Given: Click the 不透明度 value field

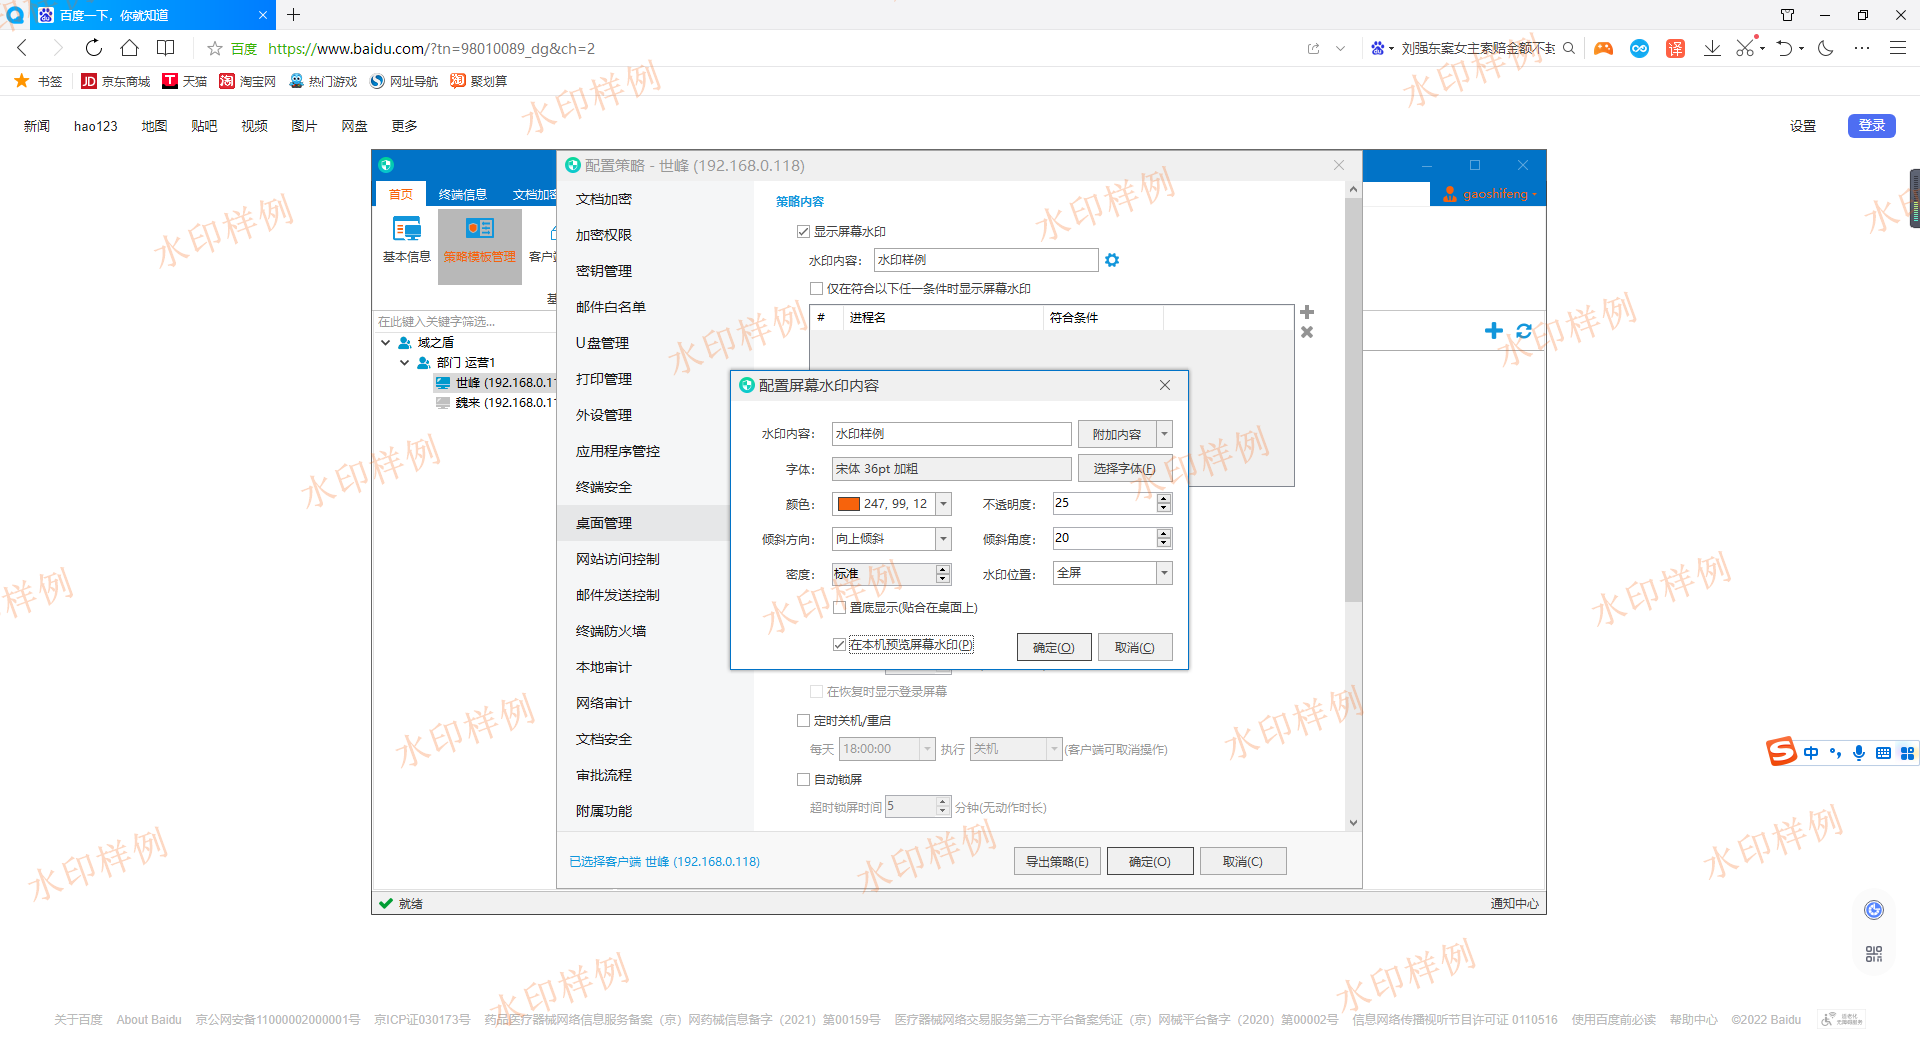Looking at the screenshot, I should click(1104, 504).
